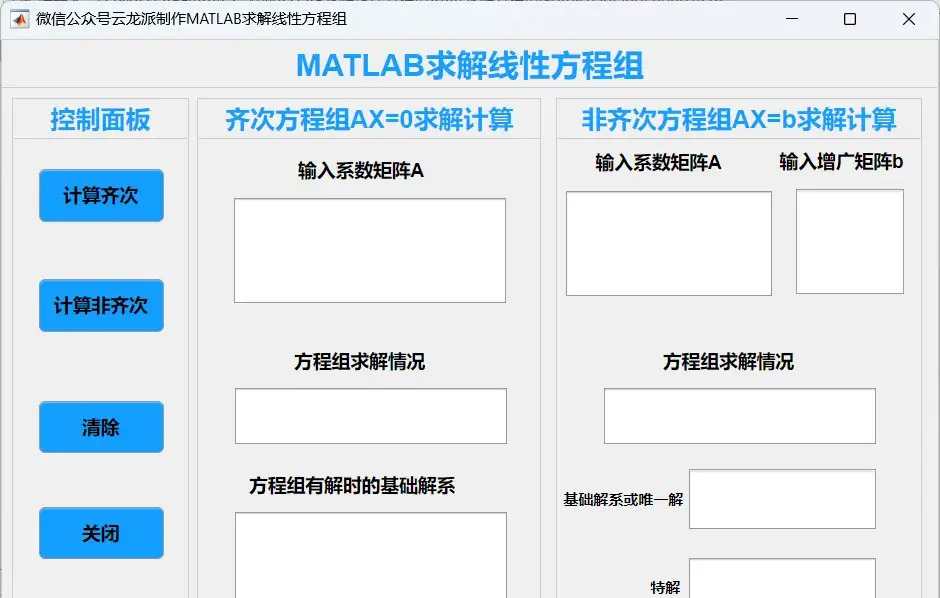Viewport: 940px width, 598px height.
Task: Focus homogeneous coefficient matrix A input box
Action: pos(370,250)
